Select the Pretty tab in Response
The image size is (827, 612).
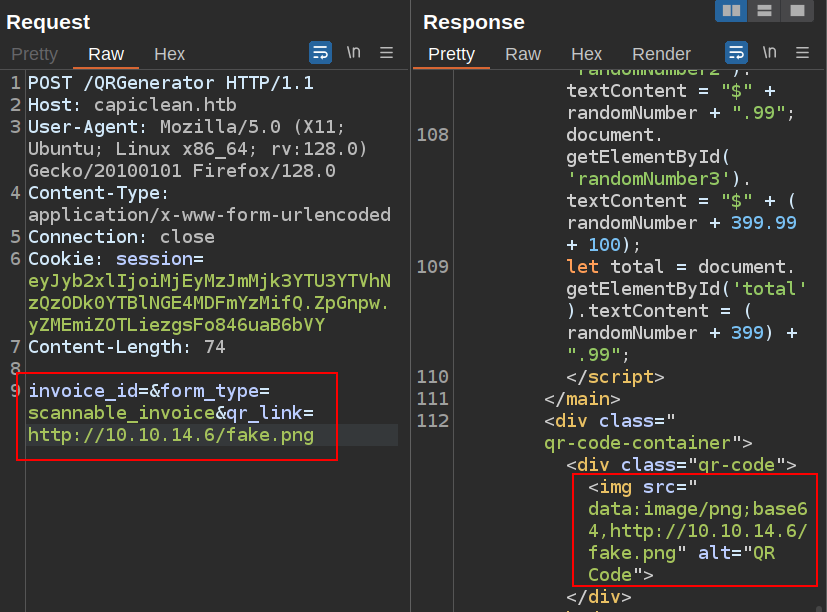point(451,54)
